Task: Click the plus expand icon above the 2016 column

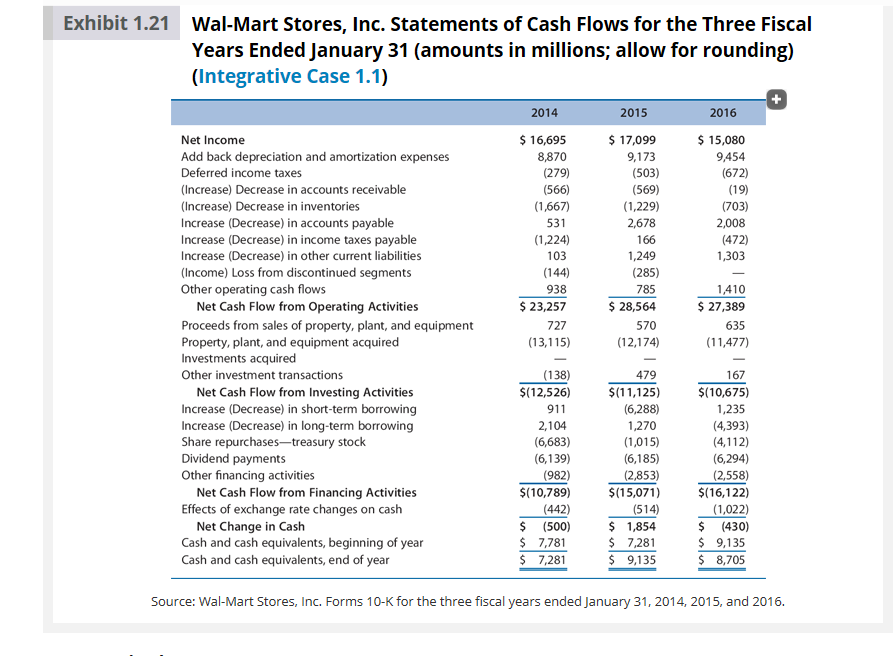Action: (x=777, y=101)
